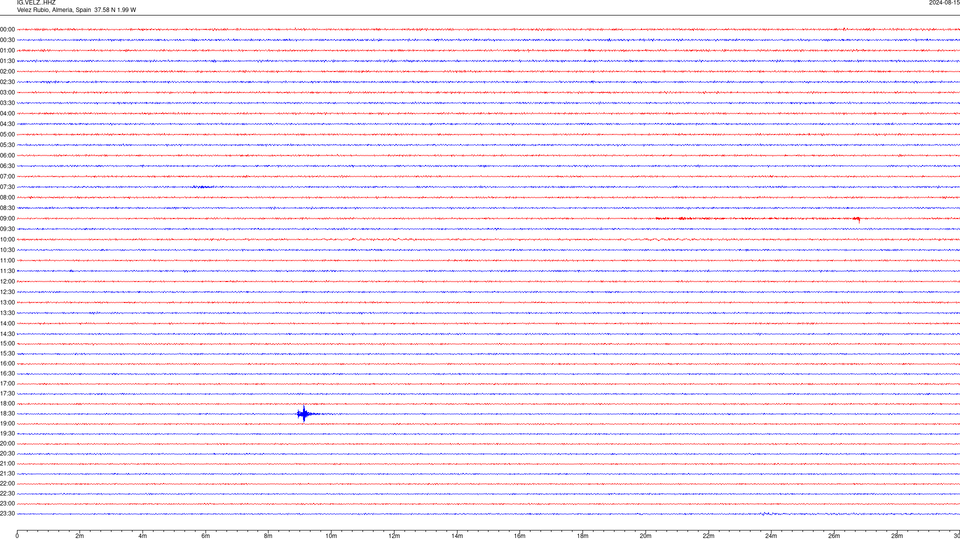960x540 pixels.
Task: Select the 23:30 time label
Action: point(7,514)
